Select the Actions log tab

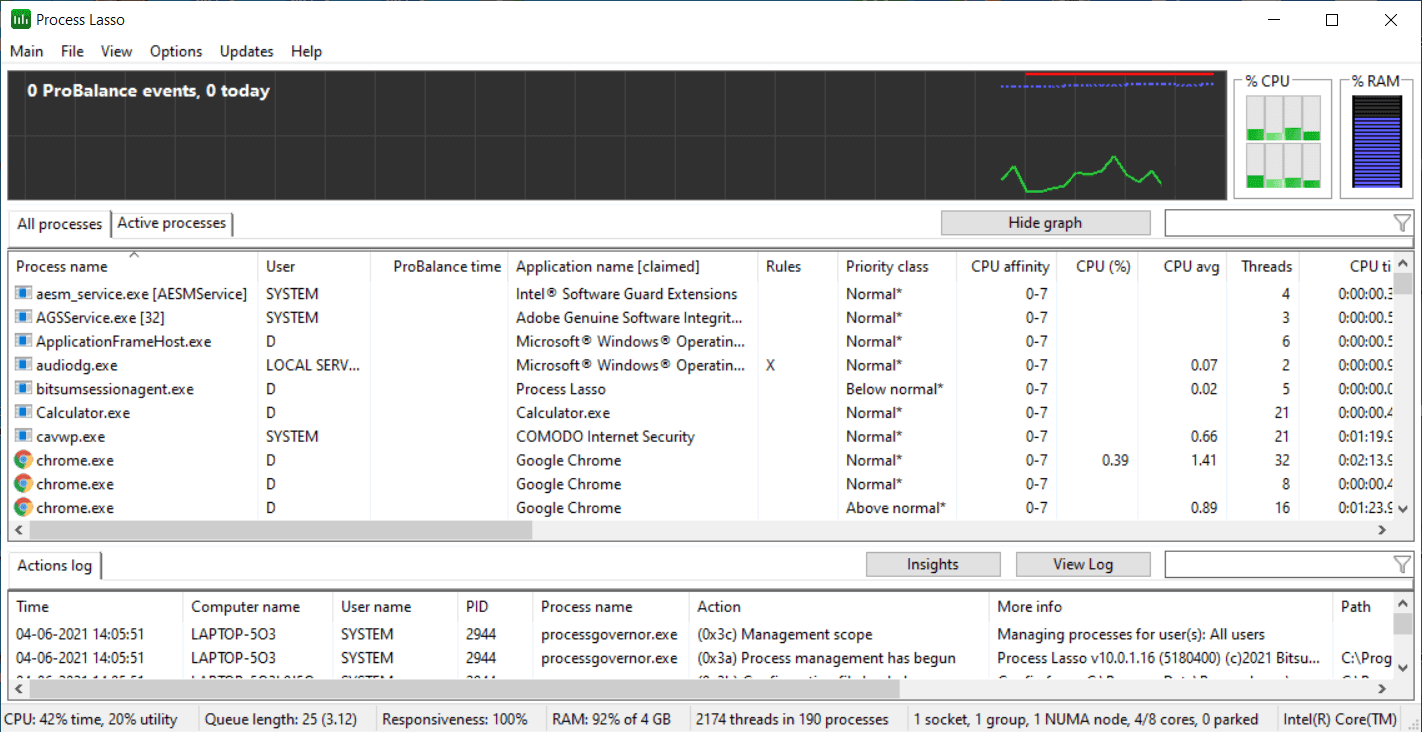click(x=55, y=566)
